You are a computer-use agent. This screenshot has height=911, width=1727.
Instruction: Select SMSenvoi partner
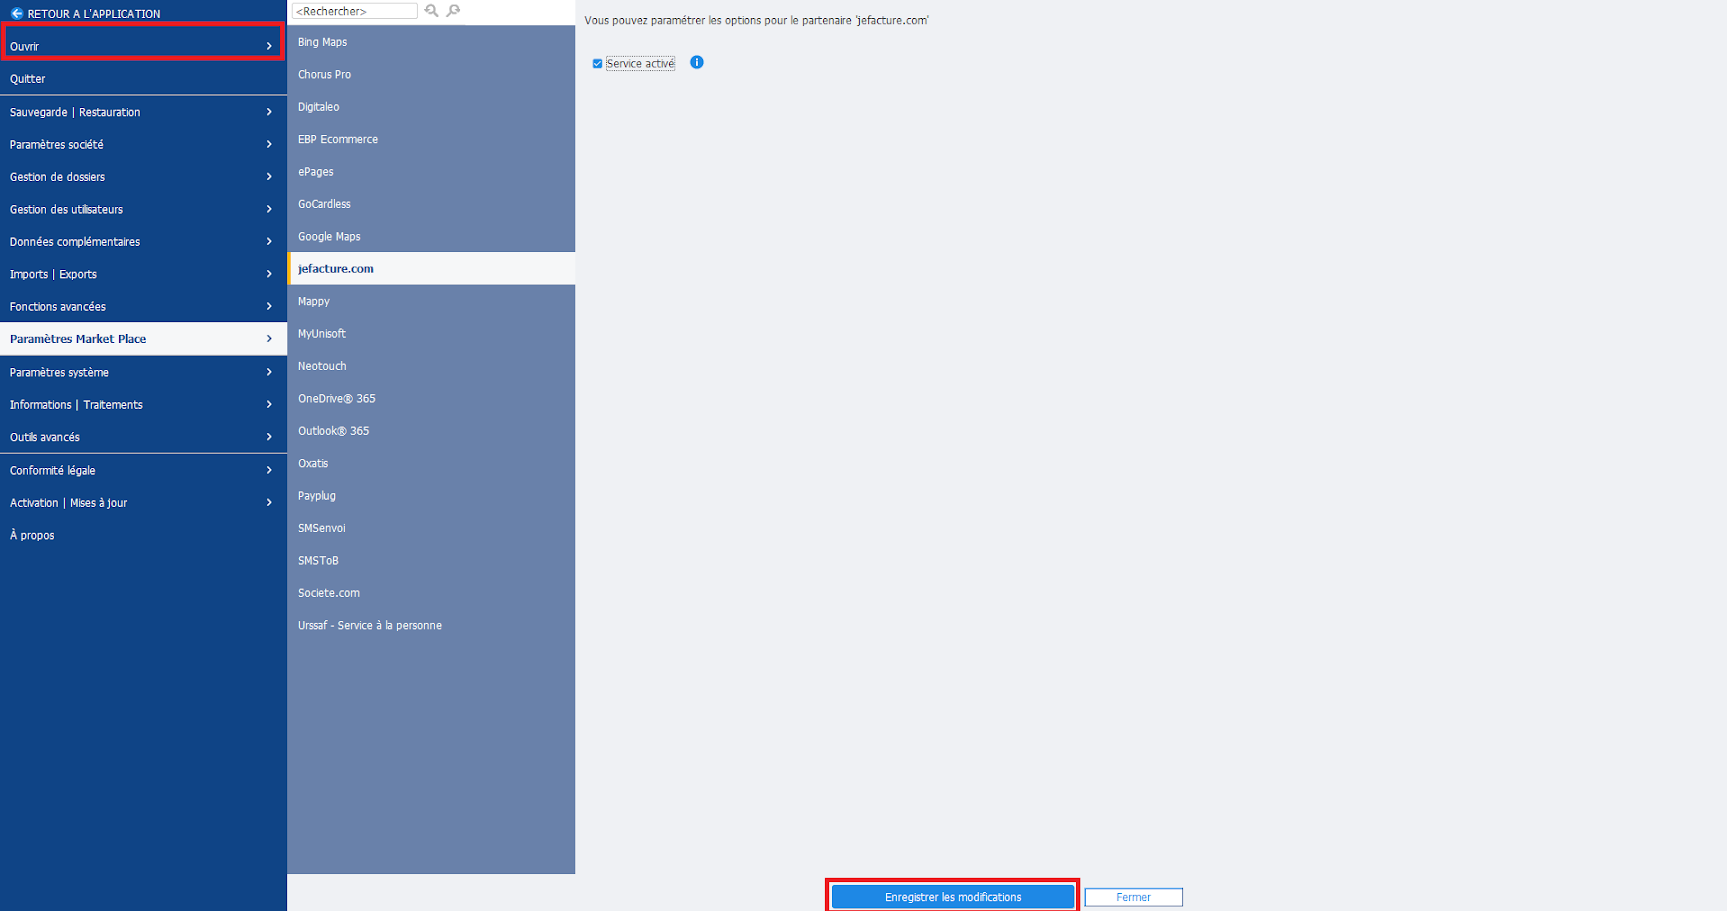tap(431, 528)
